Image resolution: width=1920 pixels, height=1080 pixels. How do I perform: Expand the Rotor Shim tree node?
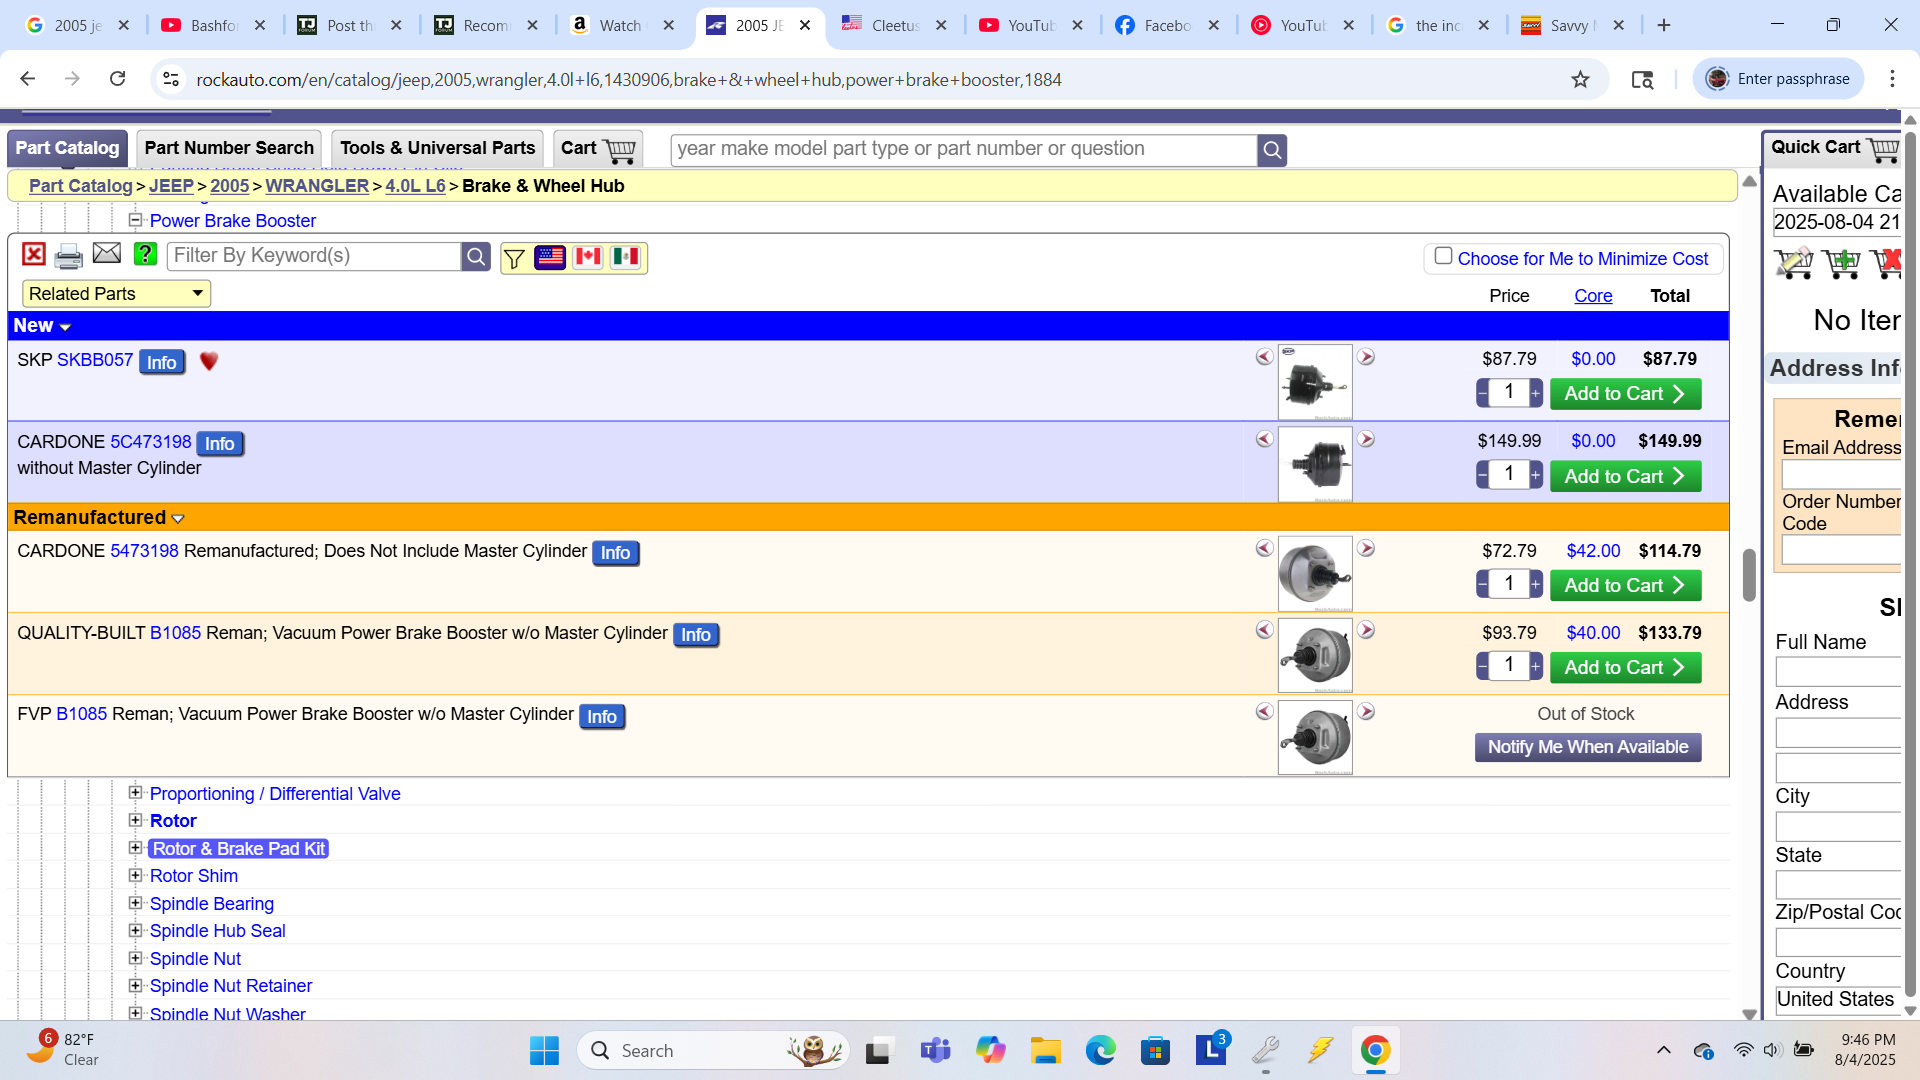point(135,875)
